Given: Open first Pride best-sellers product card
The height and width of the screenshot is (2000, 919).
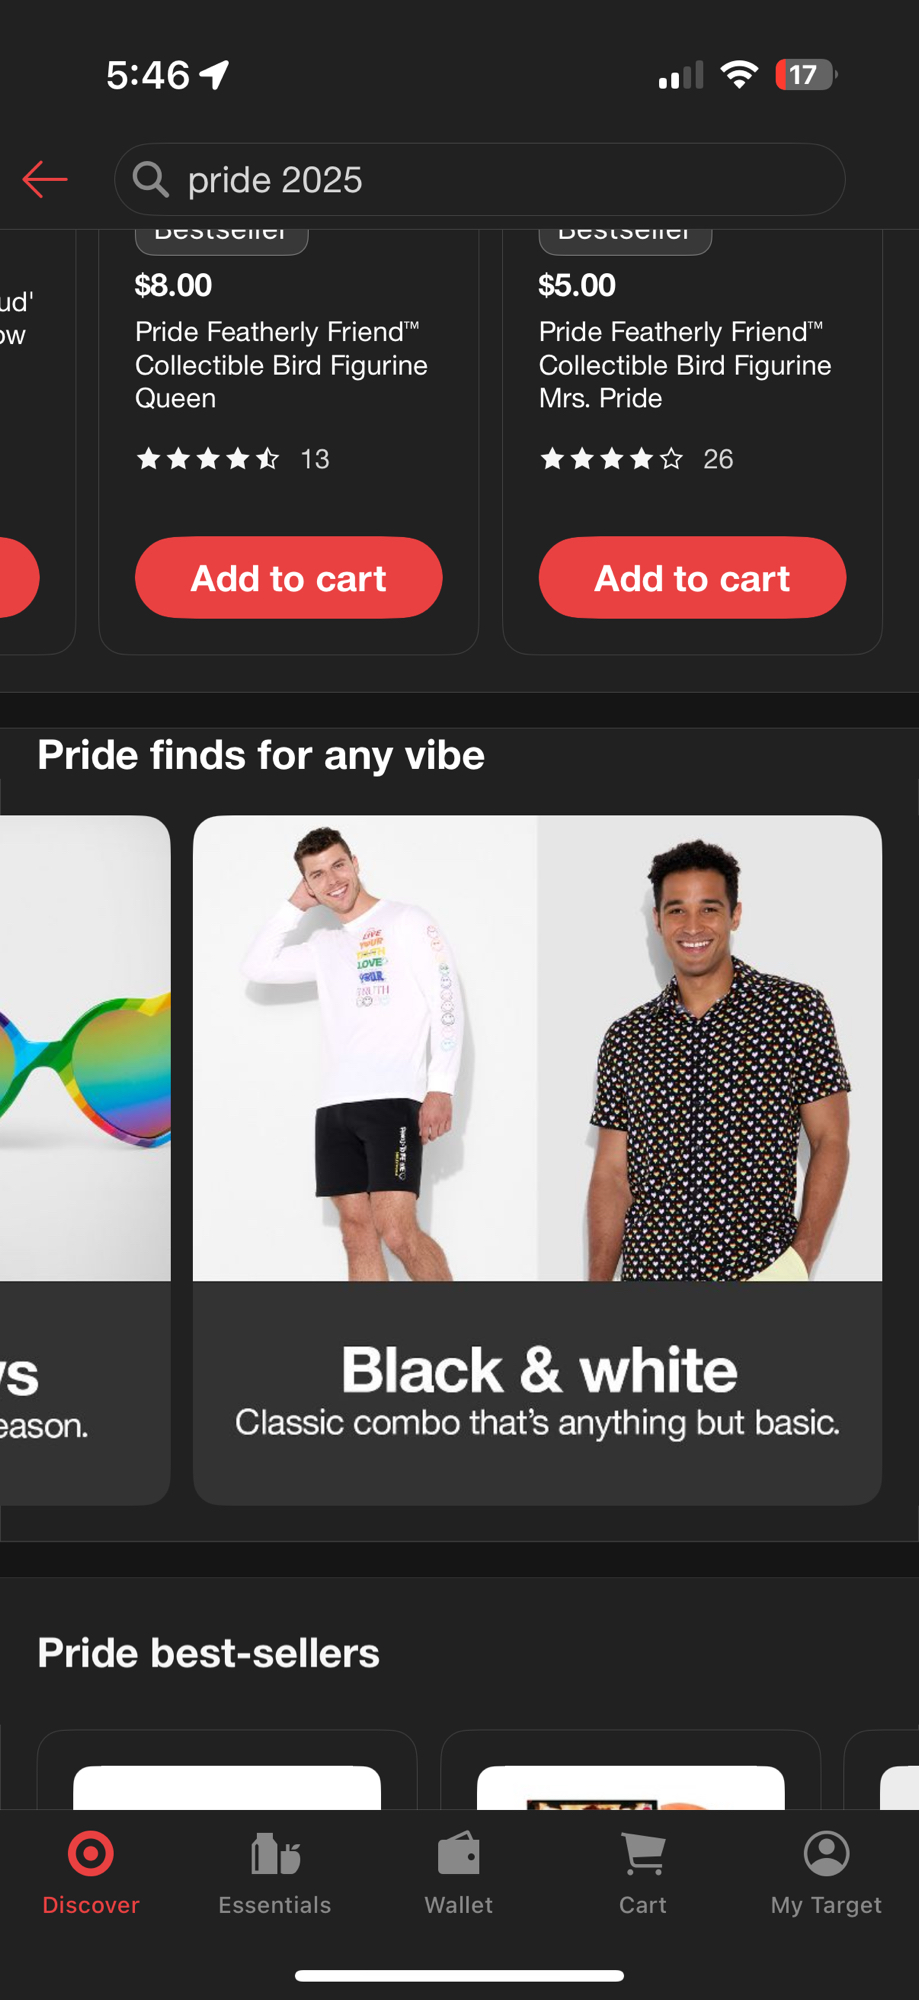Looking at the screenshot, I should pos(227,1770).
